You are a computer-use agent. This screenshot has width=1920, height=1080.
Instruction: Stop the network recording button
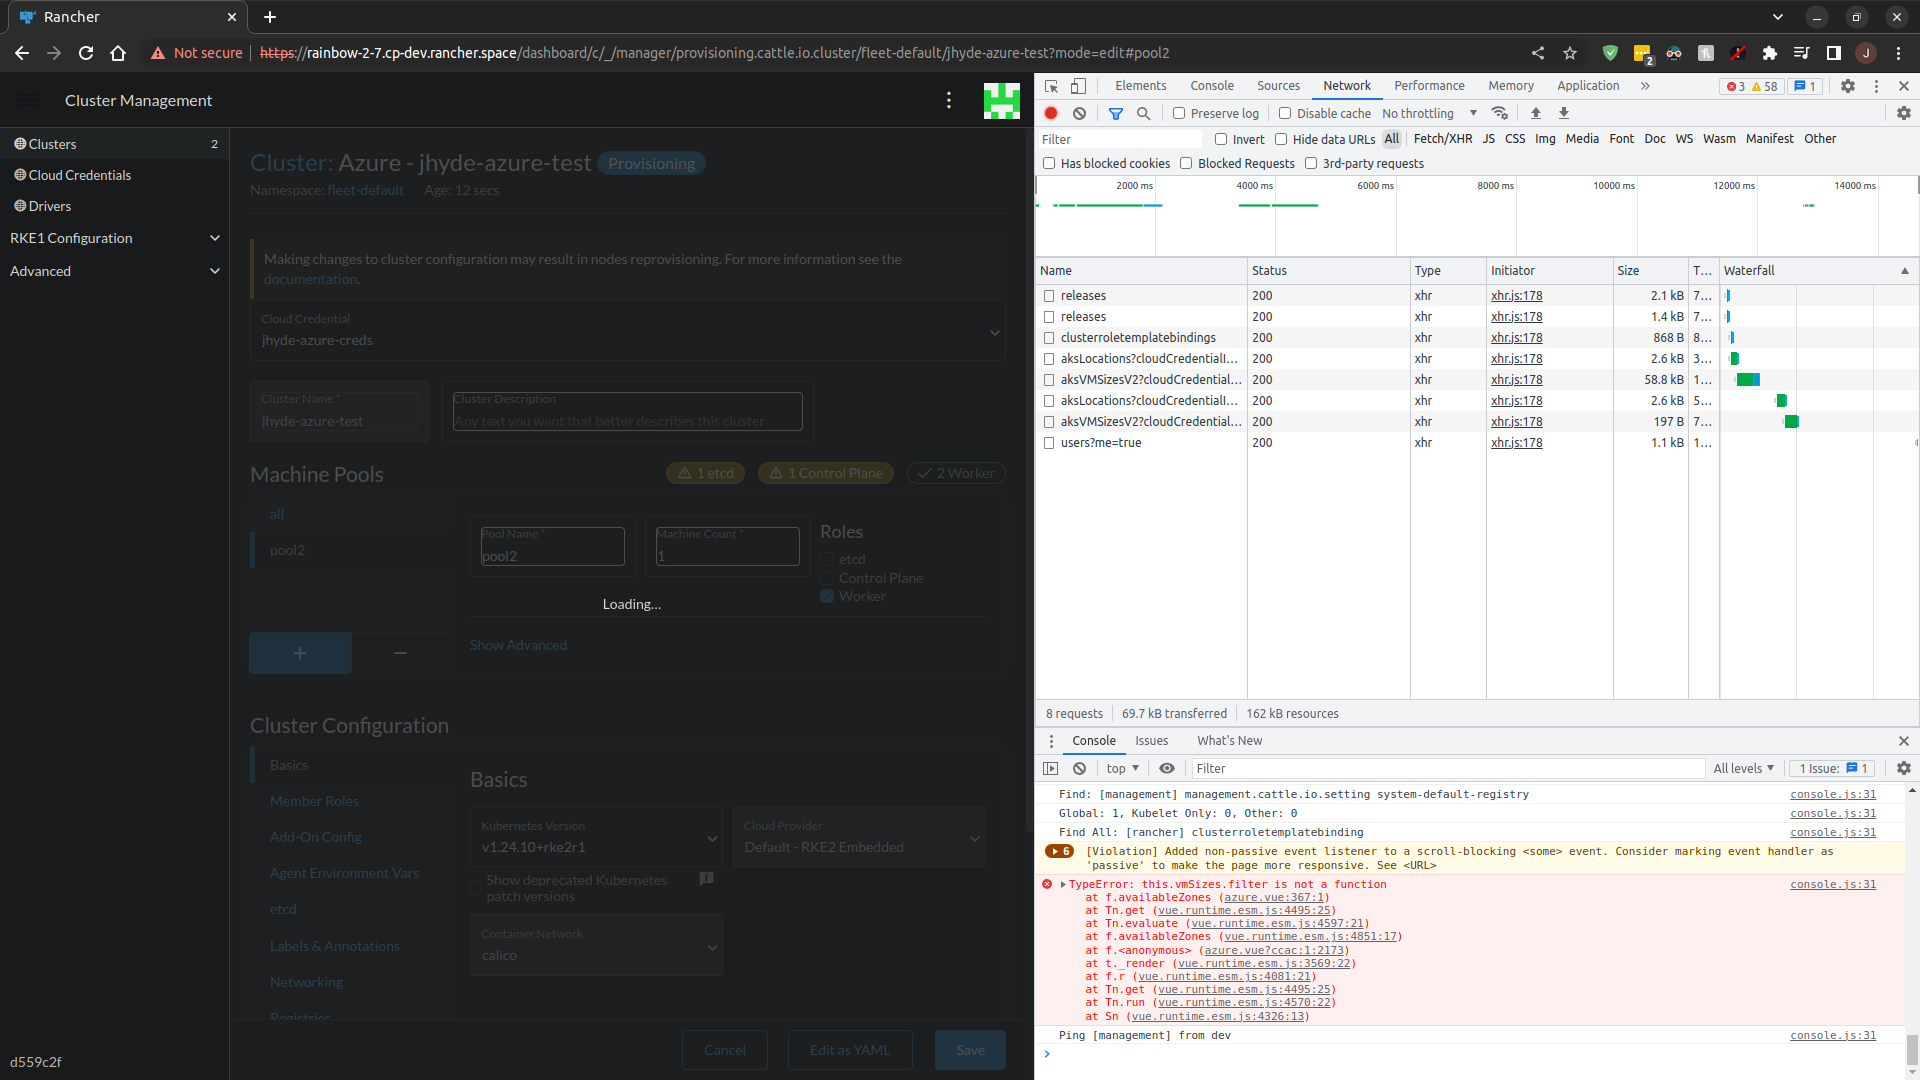(1051, 113)
